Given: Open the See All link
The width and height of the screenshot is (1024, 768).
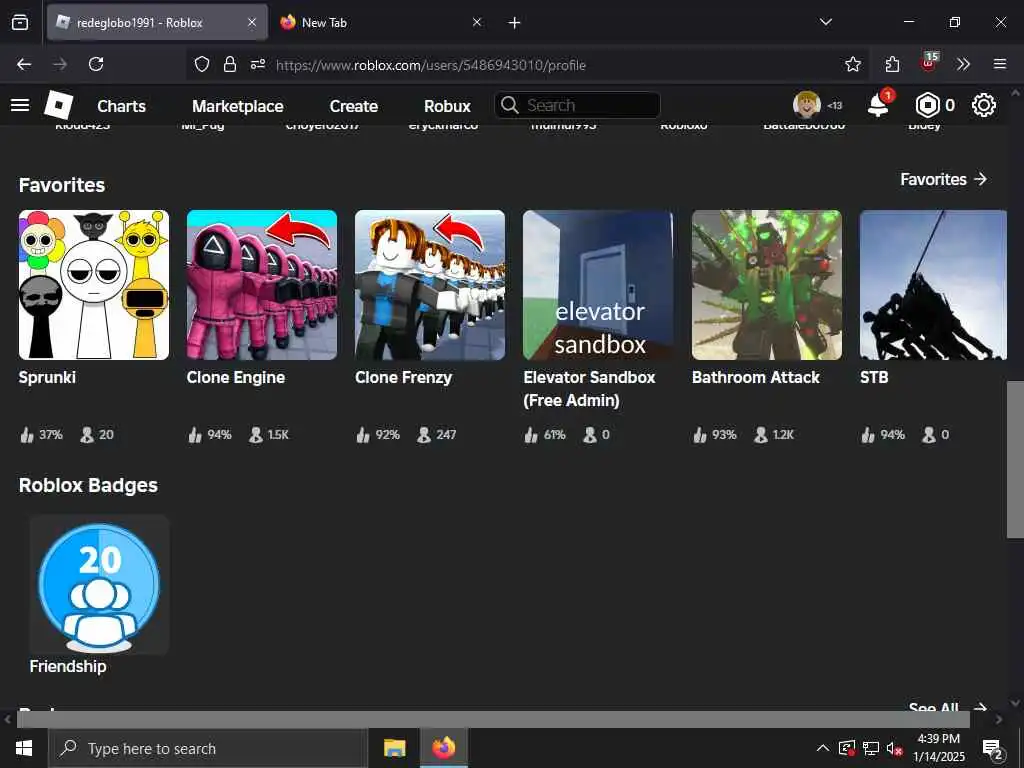Looking at the screenshot, I should (x=947, y=707).
